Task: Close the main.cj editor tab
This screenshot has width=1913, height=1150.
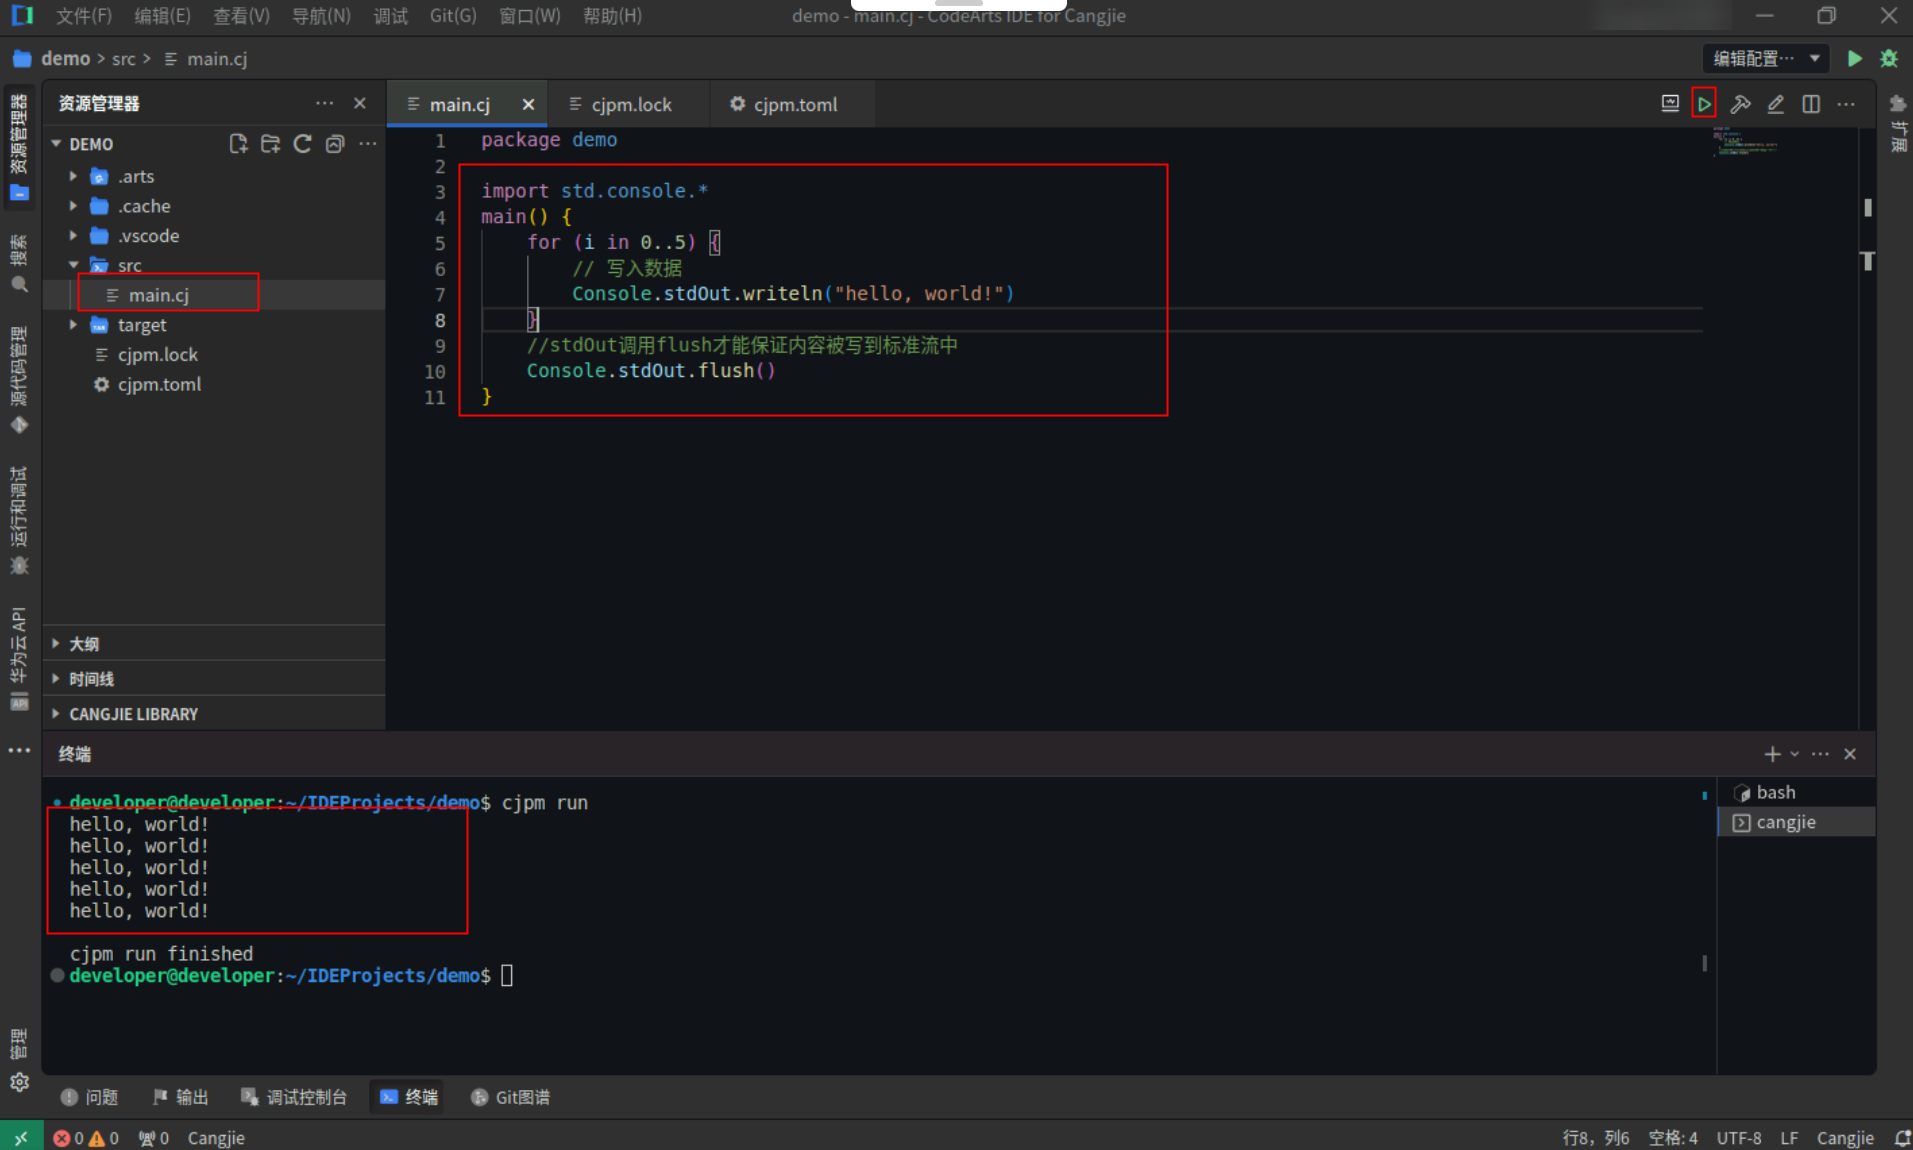Action: (528, 105)
